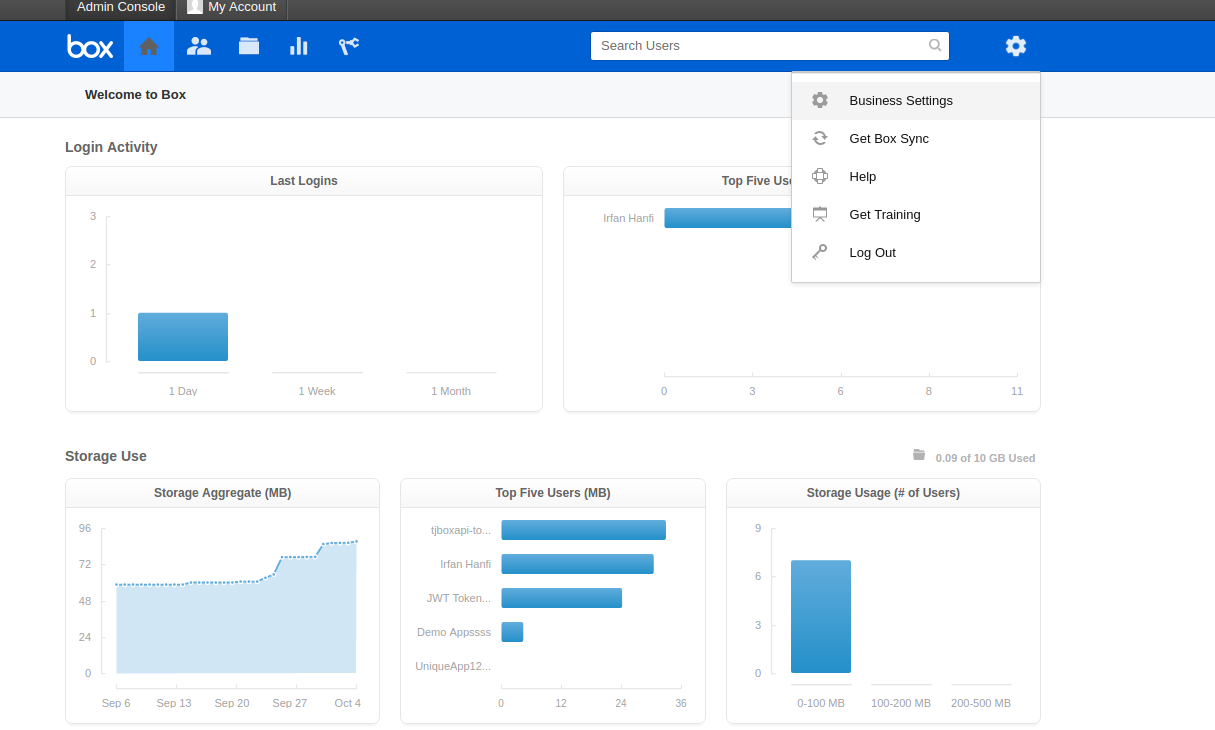
Task: Click the 1 Day logins bar
Action: pos(183,337)
